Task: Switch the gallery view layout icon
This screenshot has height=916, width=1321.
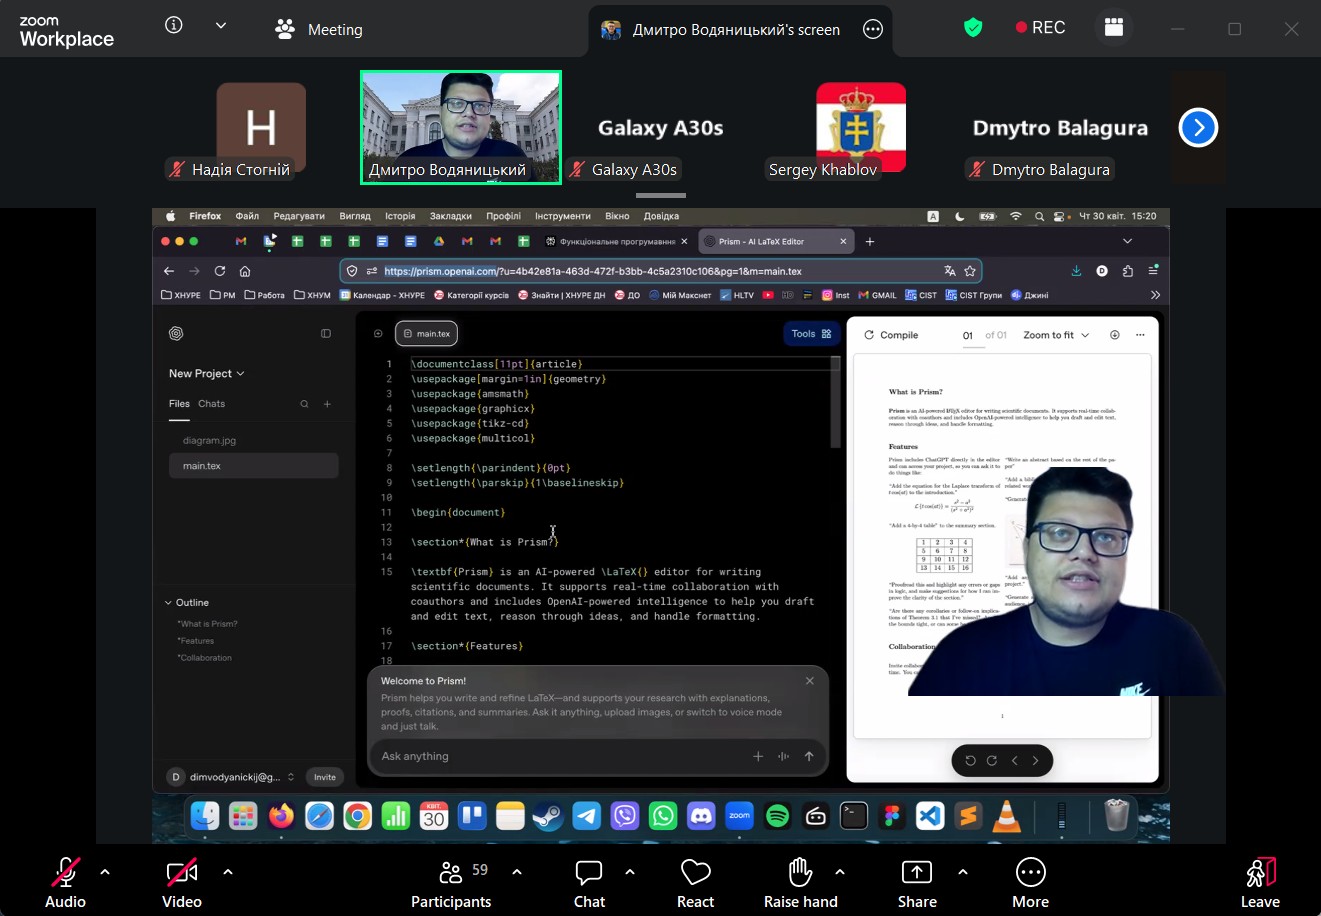Action: point(1114,27)
